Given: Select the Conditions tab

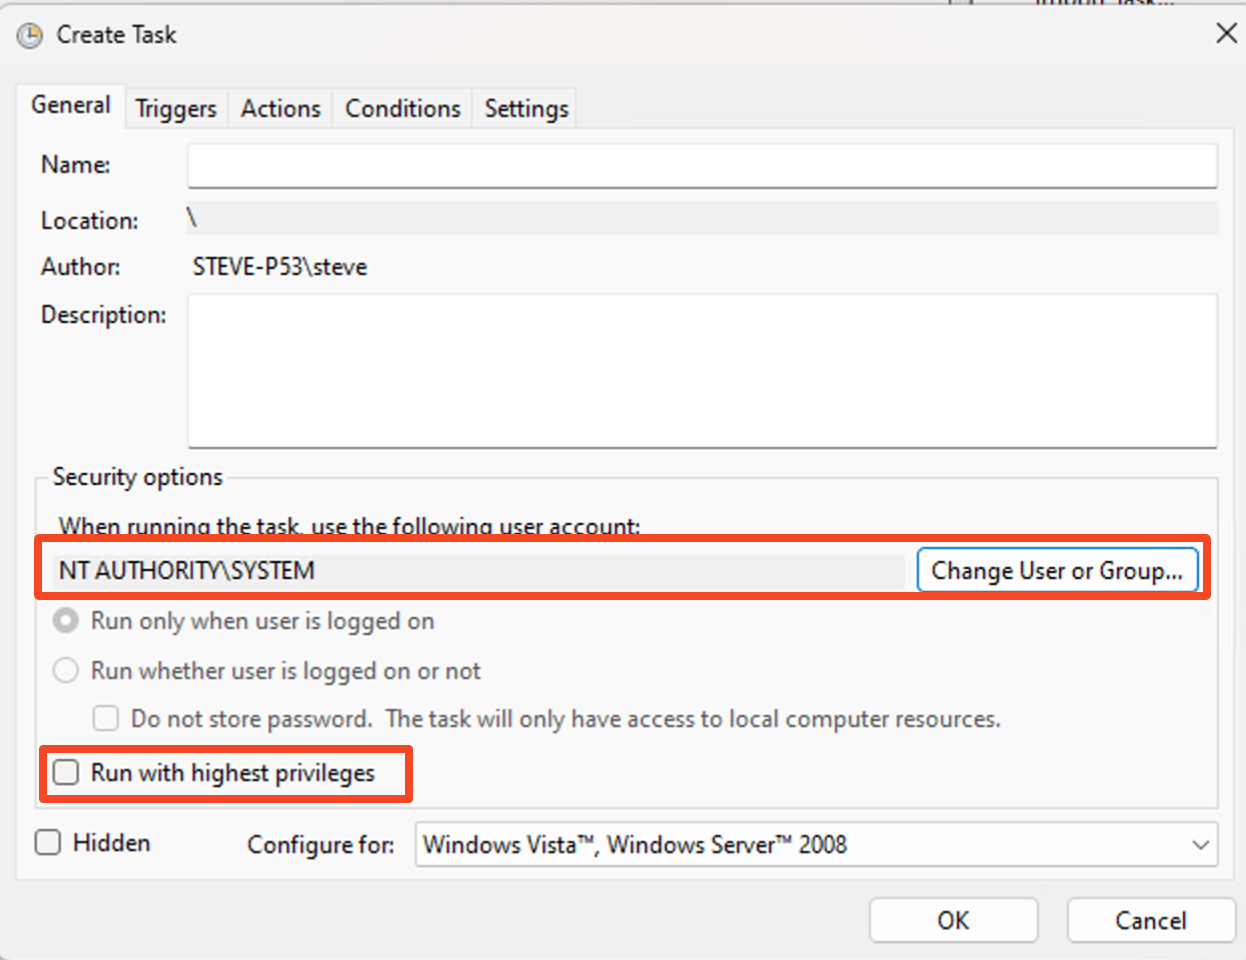Looking at the screenshot, I should tap(402, 109).
